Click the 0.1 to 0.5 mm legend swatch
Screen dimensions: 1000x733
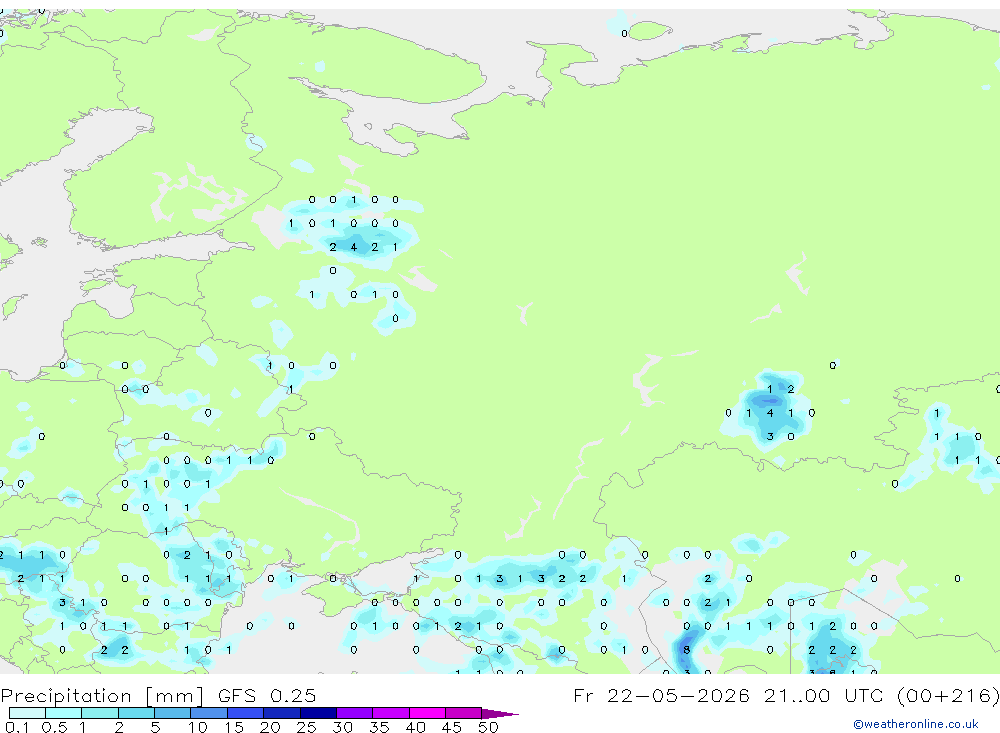(27, 713)
